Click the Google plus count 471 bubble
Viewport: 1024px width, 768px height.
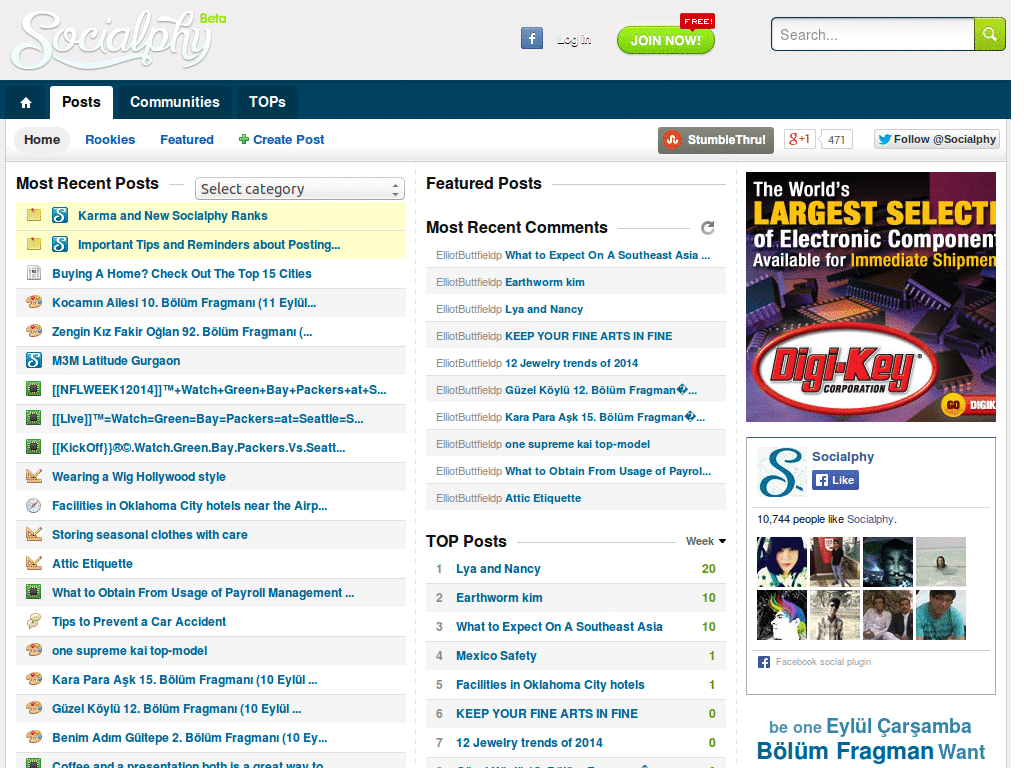(x=836, y=139)
